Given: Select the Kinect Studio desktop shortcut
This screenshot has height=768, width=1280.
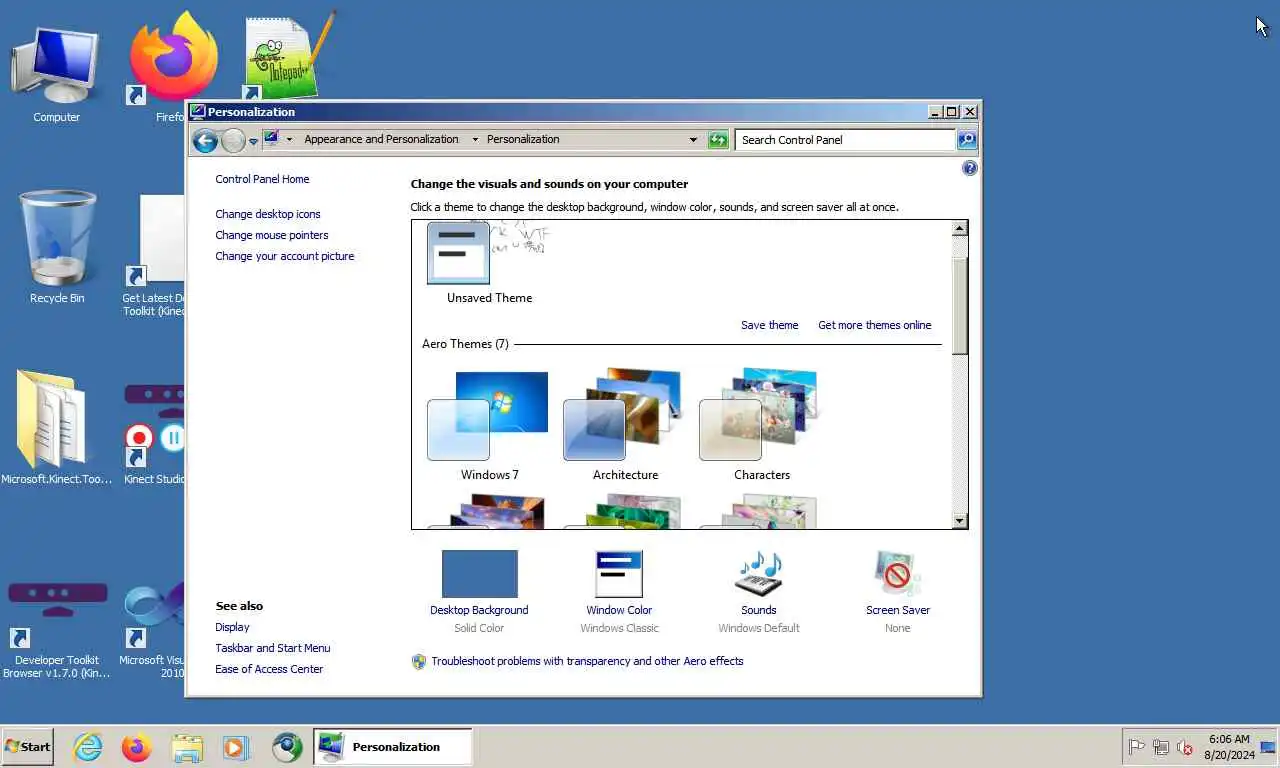Looking at the screenshot, I should (x=155, y=434).
